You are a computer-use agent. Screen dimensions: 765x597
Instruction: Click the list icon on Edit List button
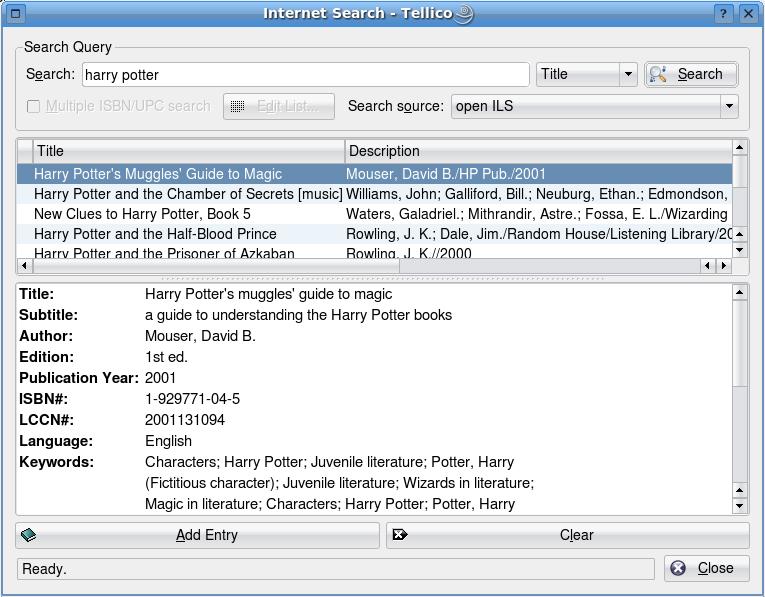238,106
